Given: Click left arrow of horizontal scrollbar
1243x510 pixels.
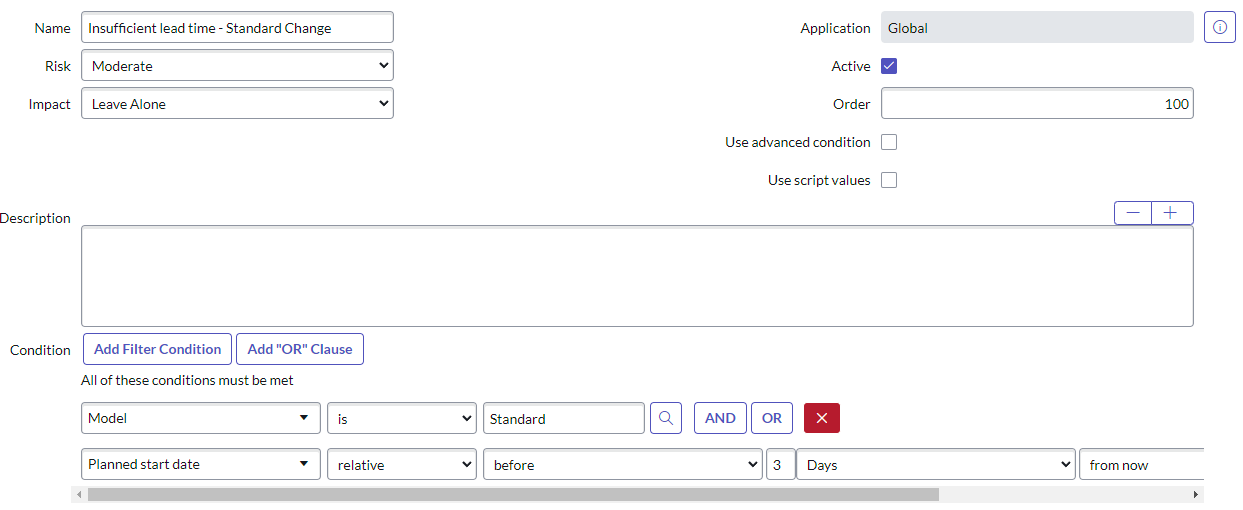Looking at the screenshot, I should 78,494.
